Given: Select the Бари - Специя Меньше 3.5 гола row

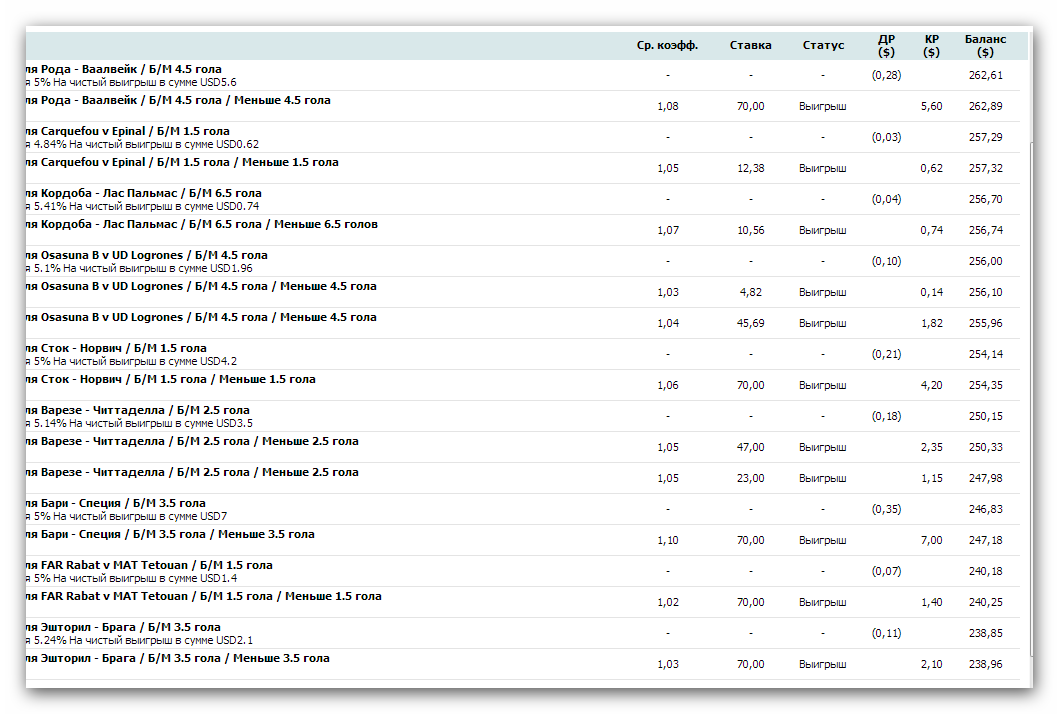Looking at the screenshot, I should tap(523, 540).
